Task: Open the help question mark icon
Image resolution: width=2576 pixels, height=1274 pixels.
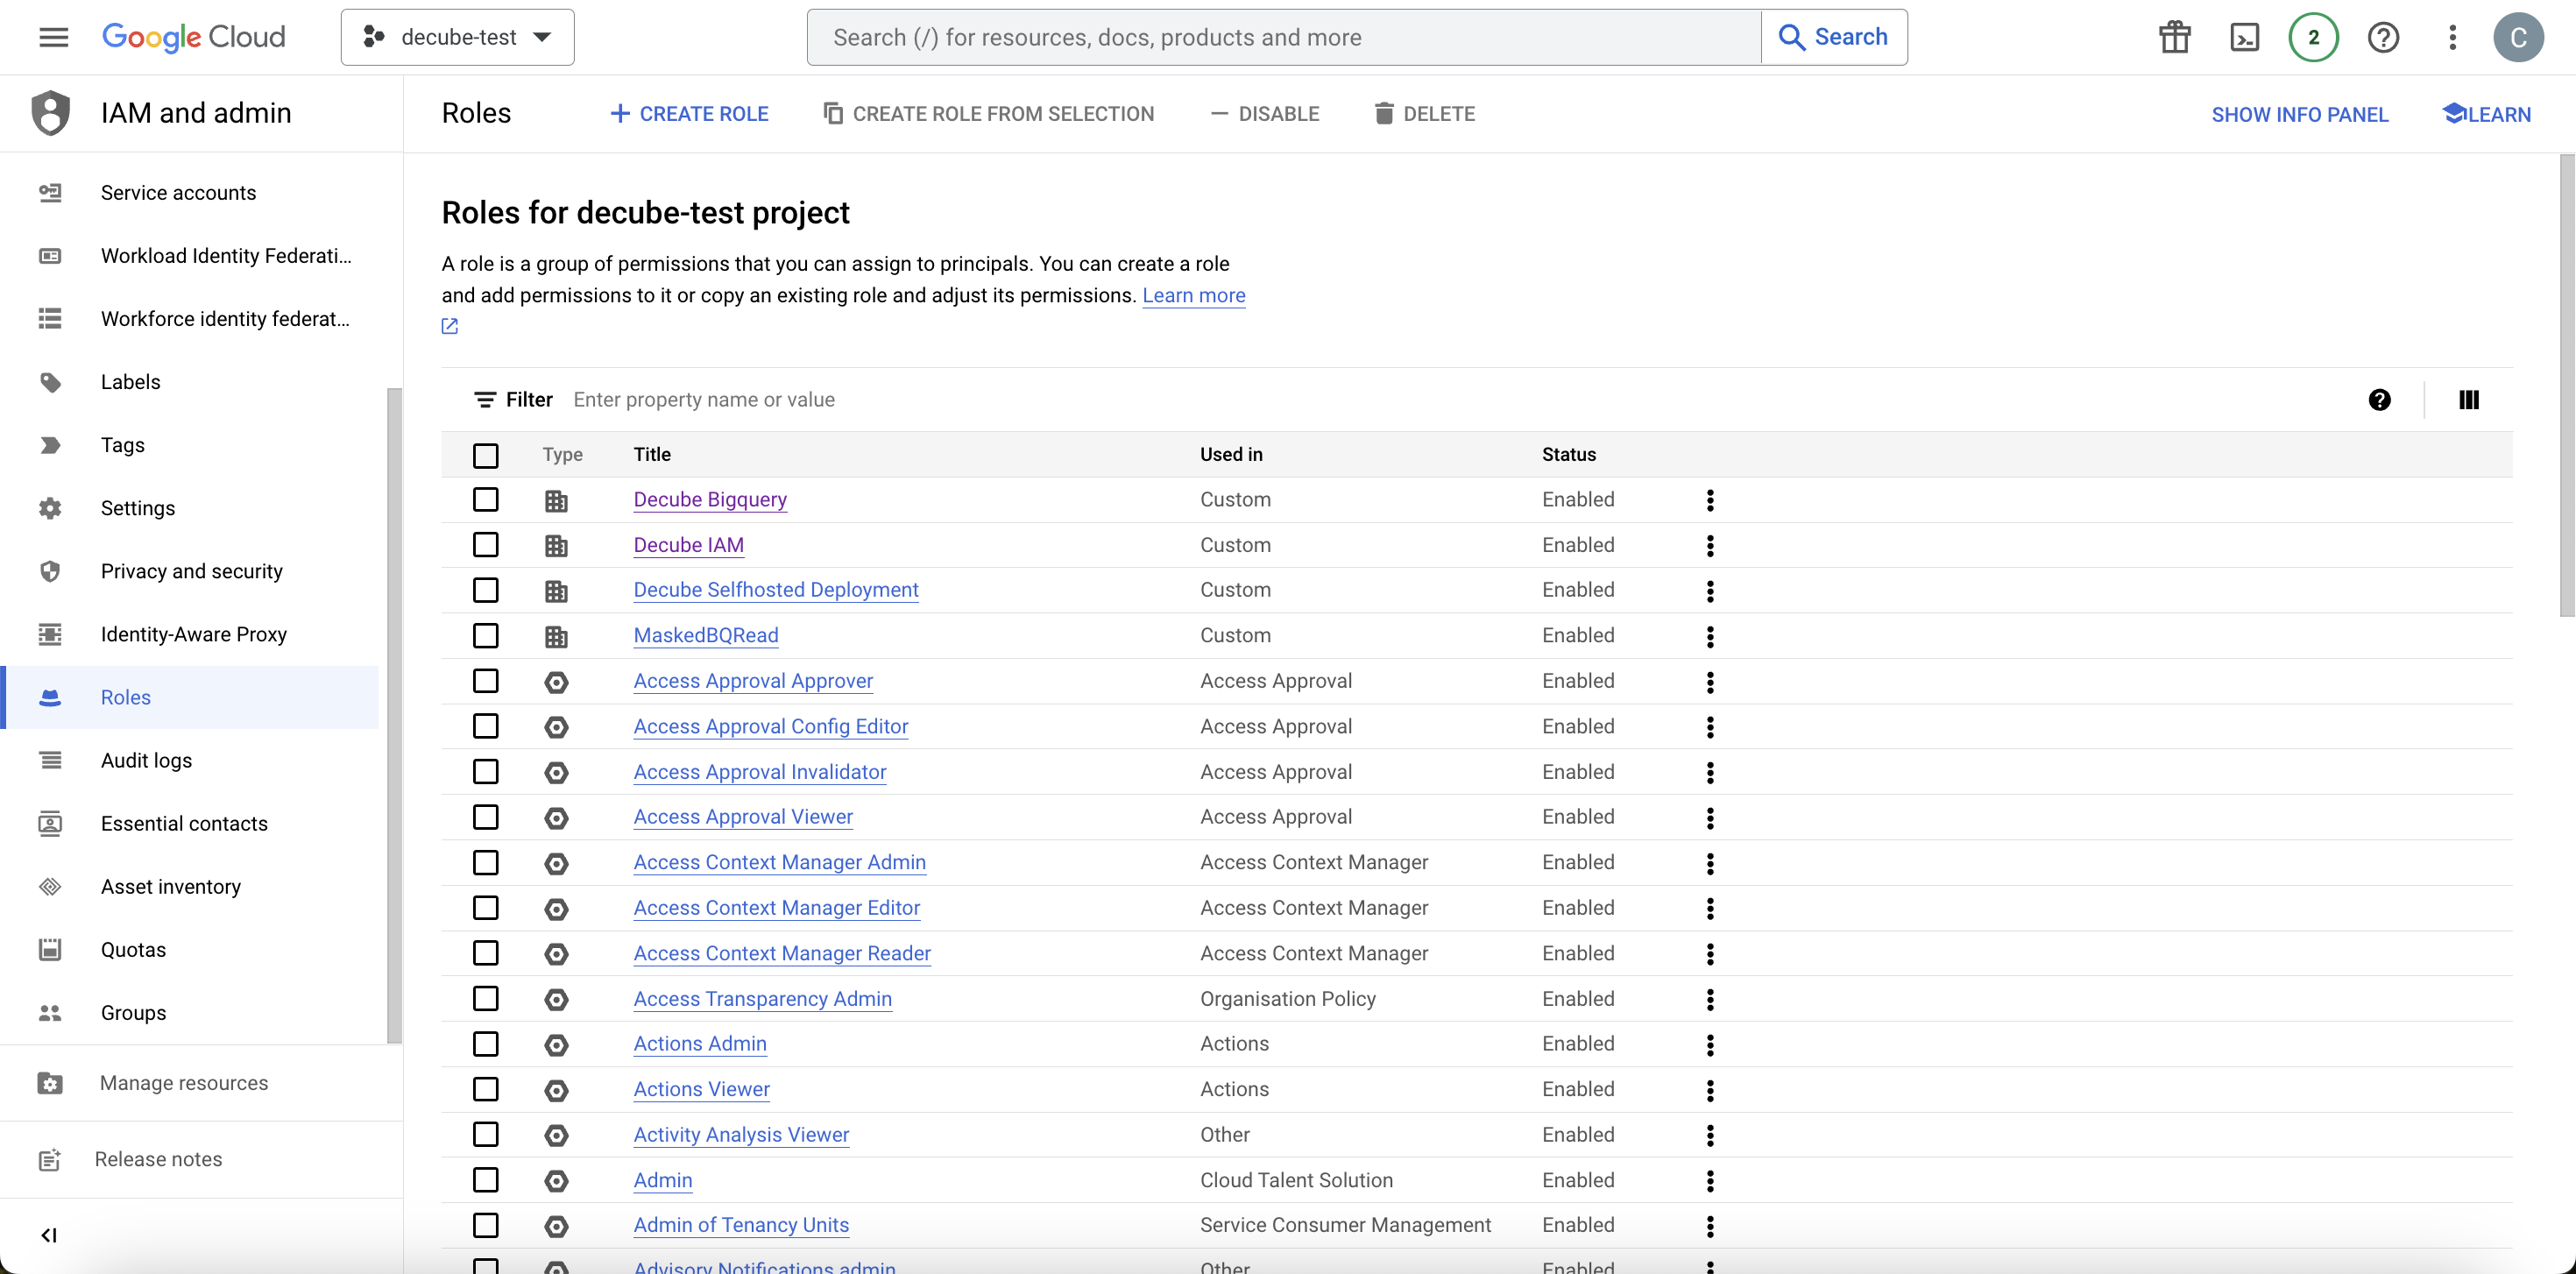Action: (2383, 37)
